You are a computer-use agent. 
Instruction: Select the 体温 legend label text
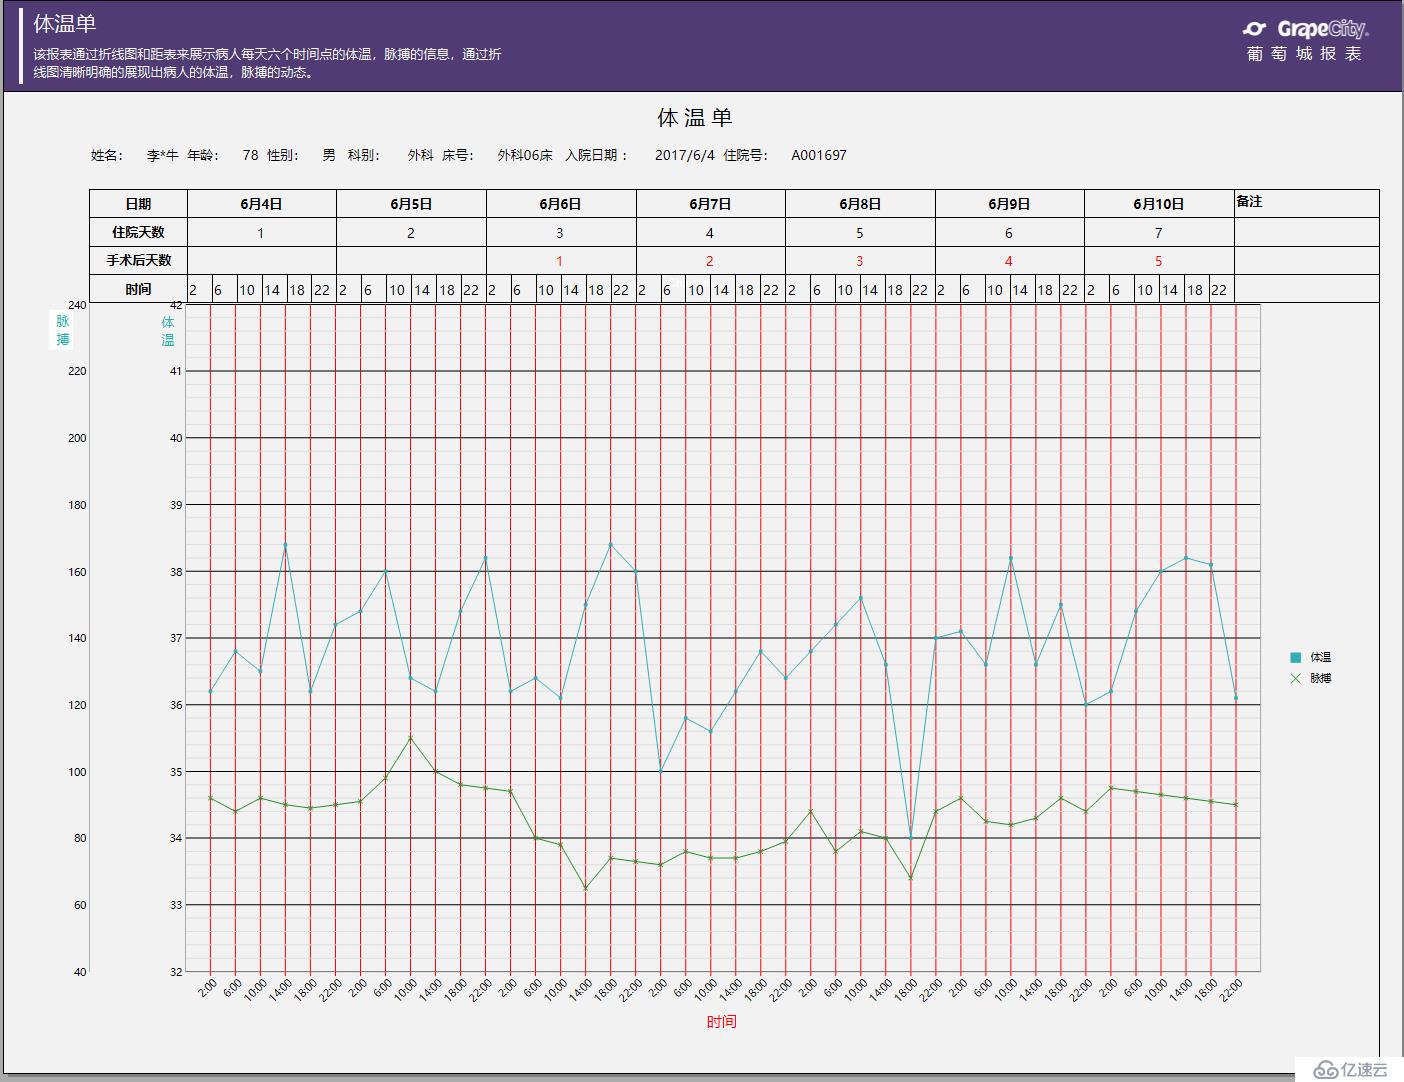[1321, 657]
